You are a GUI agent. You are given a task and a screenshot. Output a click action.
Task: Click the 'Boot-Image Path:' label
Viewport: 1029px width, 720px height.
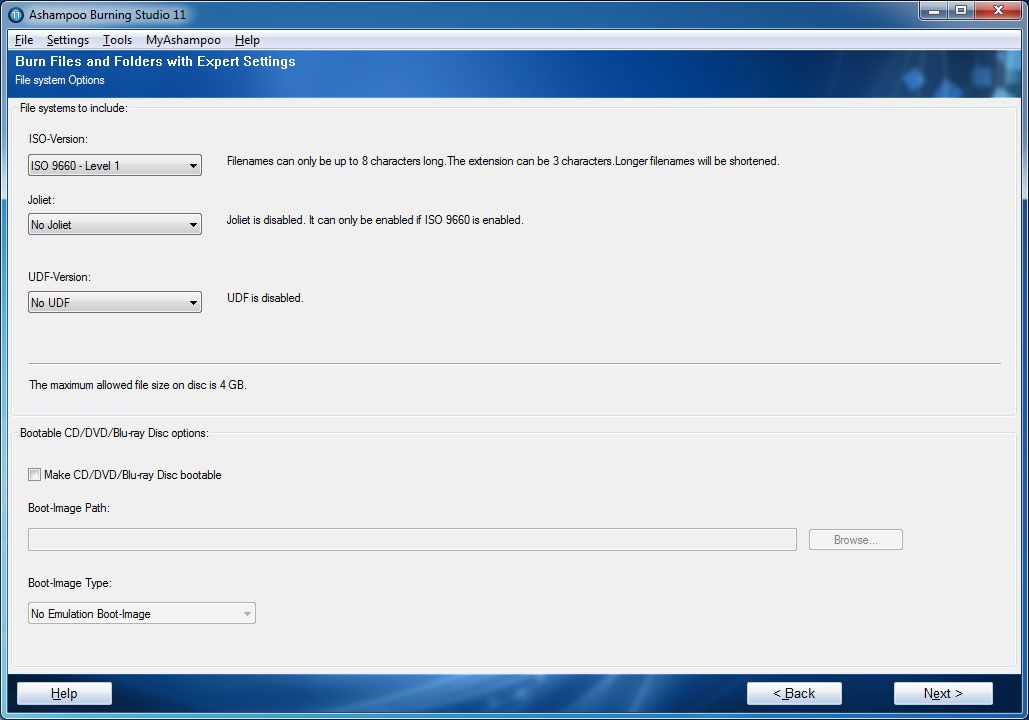pos(69,508)
